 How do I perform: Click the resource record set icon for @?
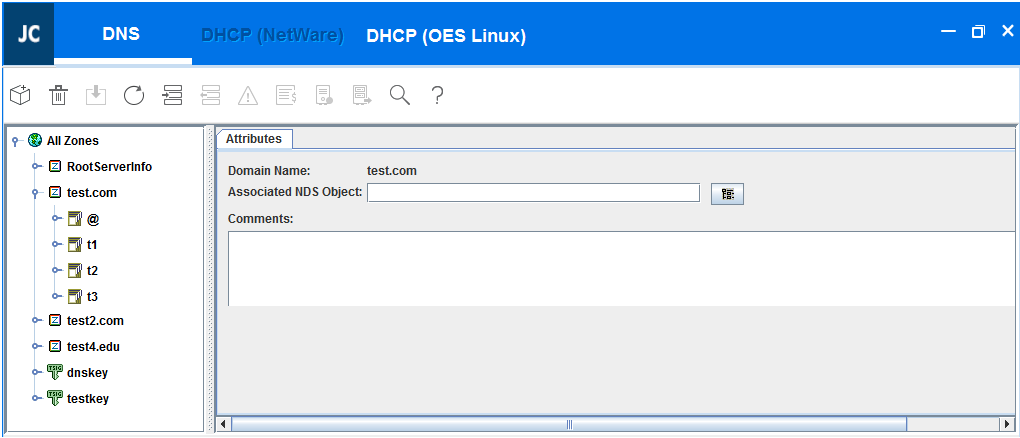click(x=75, y=219)
